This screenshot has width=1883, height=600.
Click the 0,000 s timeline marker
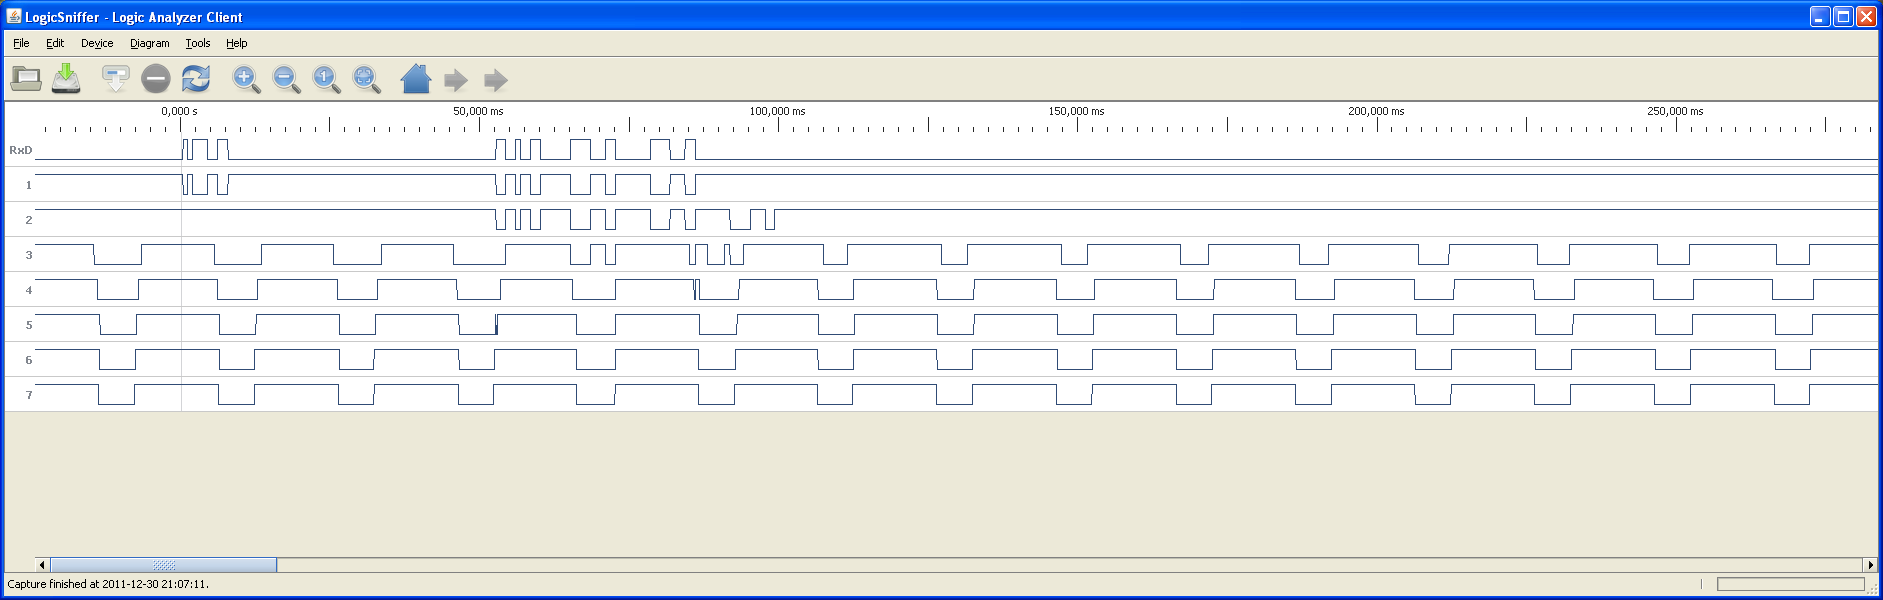tap(179, 111)
